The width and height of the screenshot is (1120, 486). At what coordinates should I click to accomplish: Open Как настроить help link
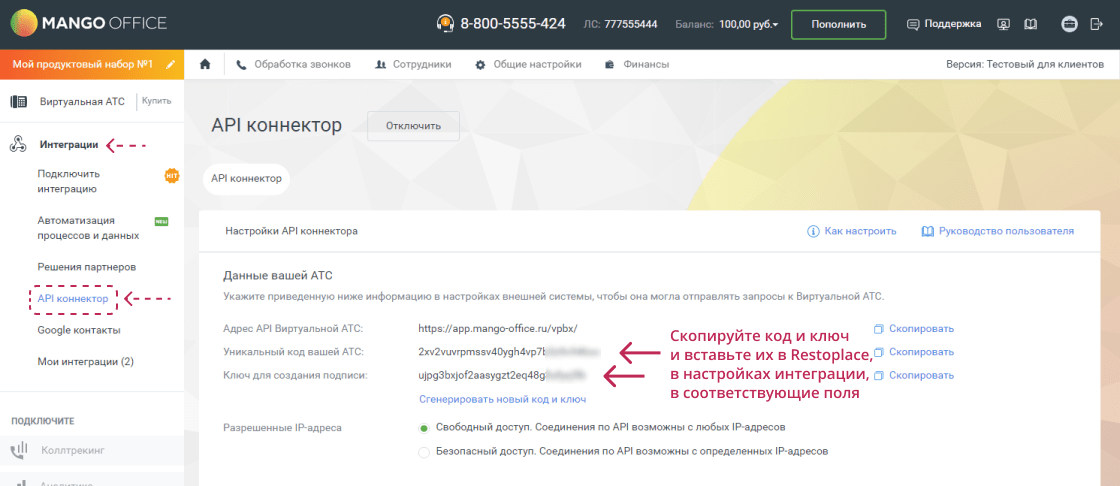tap(860, 231)
